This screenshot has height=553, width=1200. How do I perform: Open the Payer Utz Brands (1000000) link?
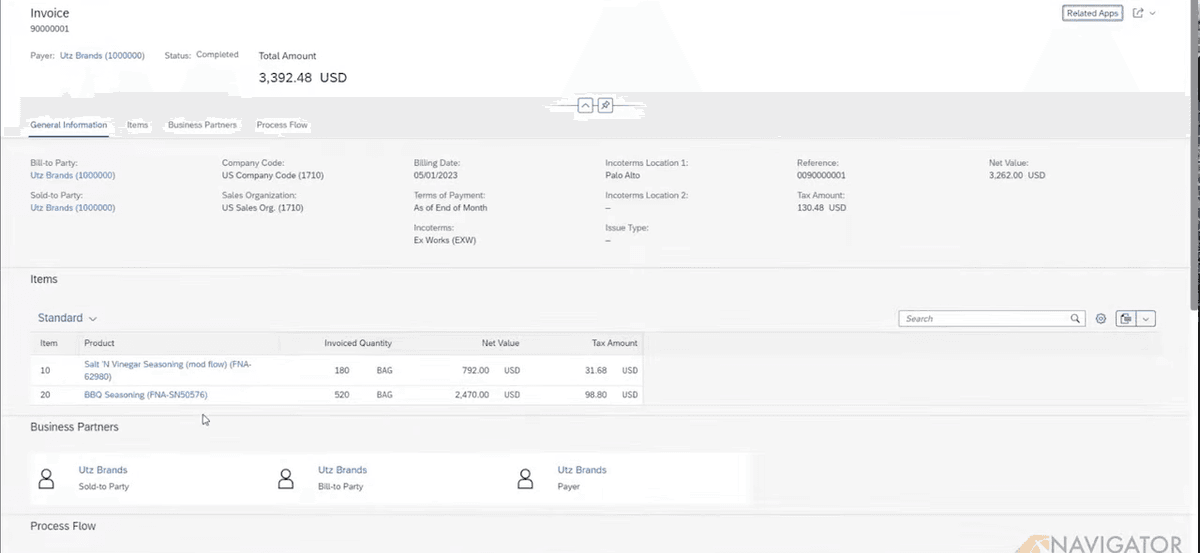coord(102,55)
